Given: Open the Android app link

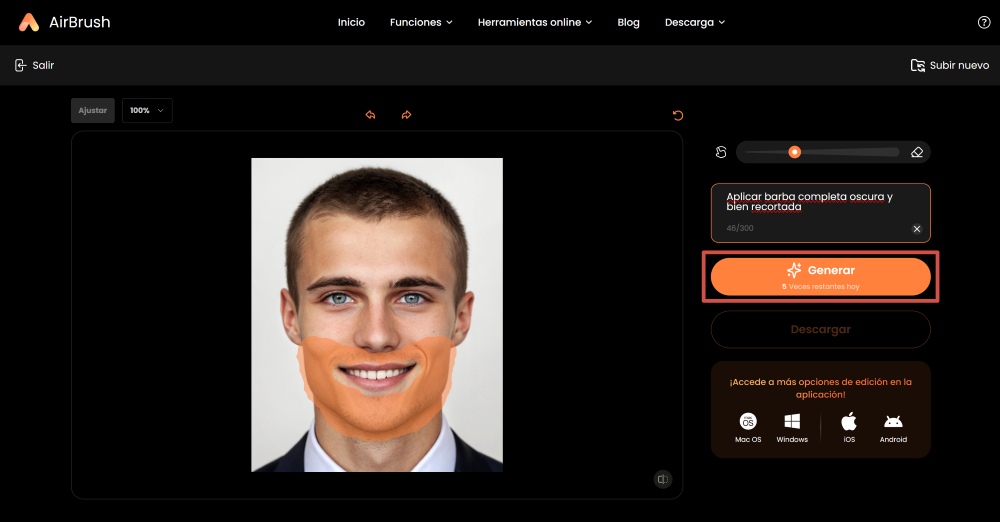Looking at the screenshot, I should coord(893,426).
